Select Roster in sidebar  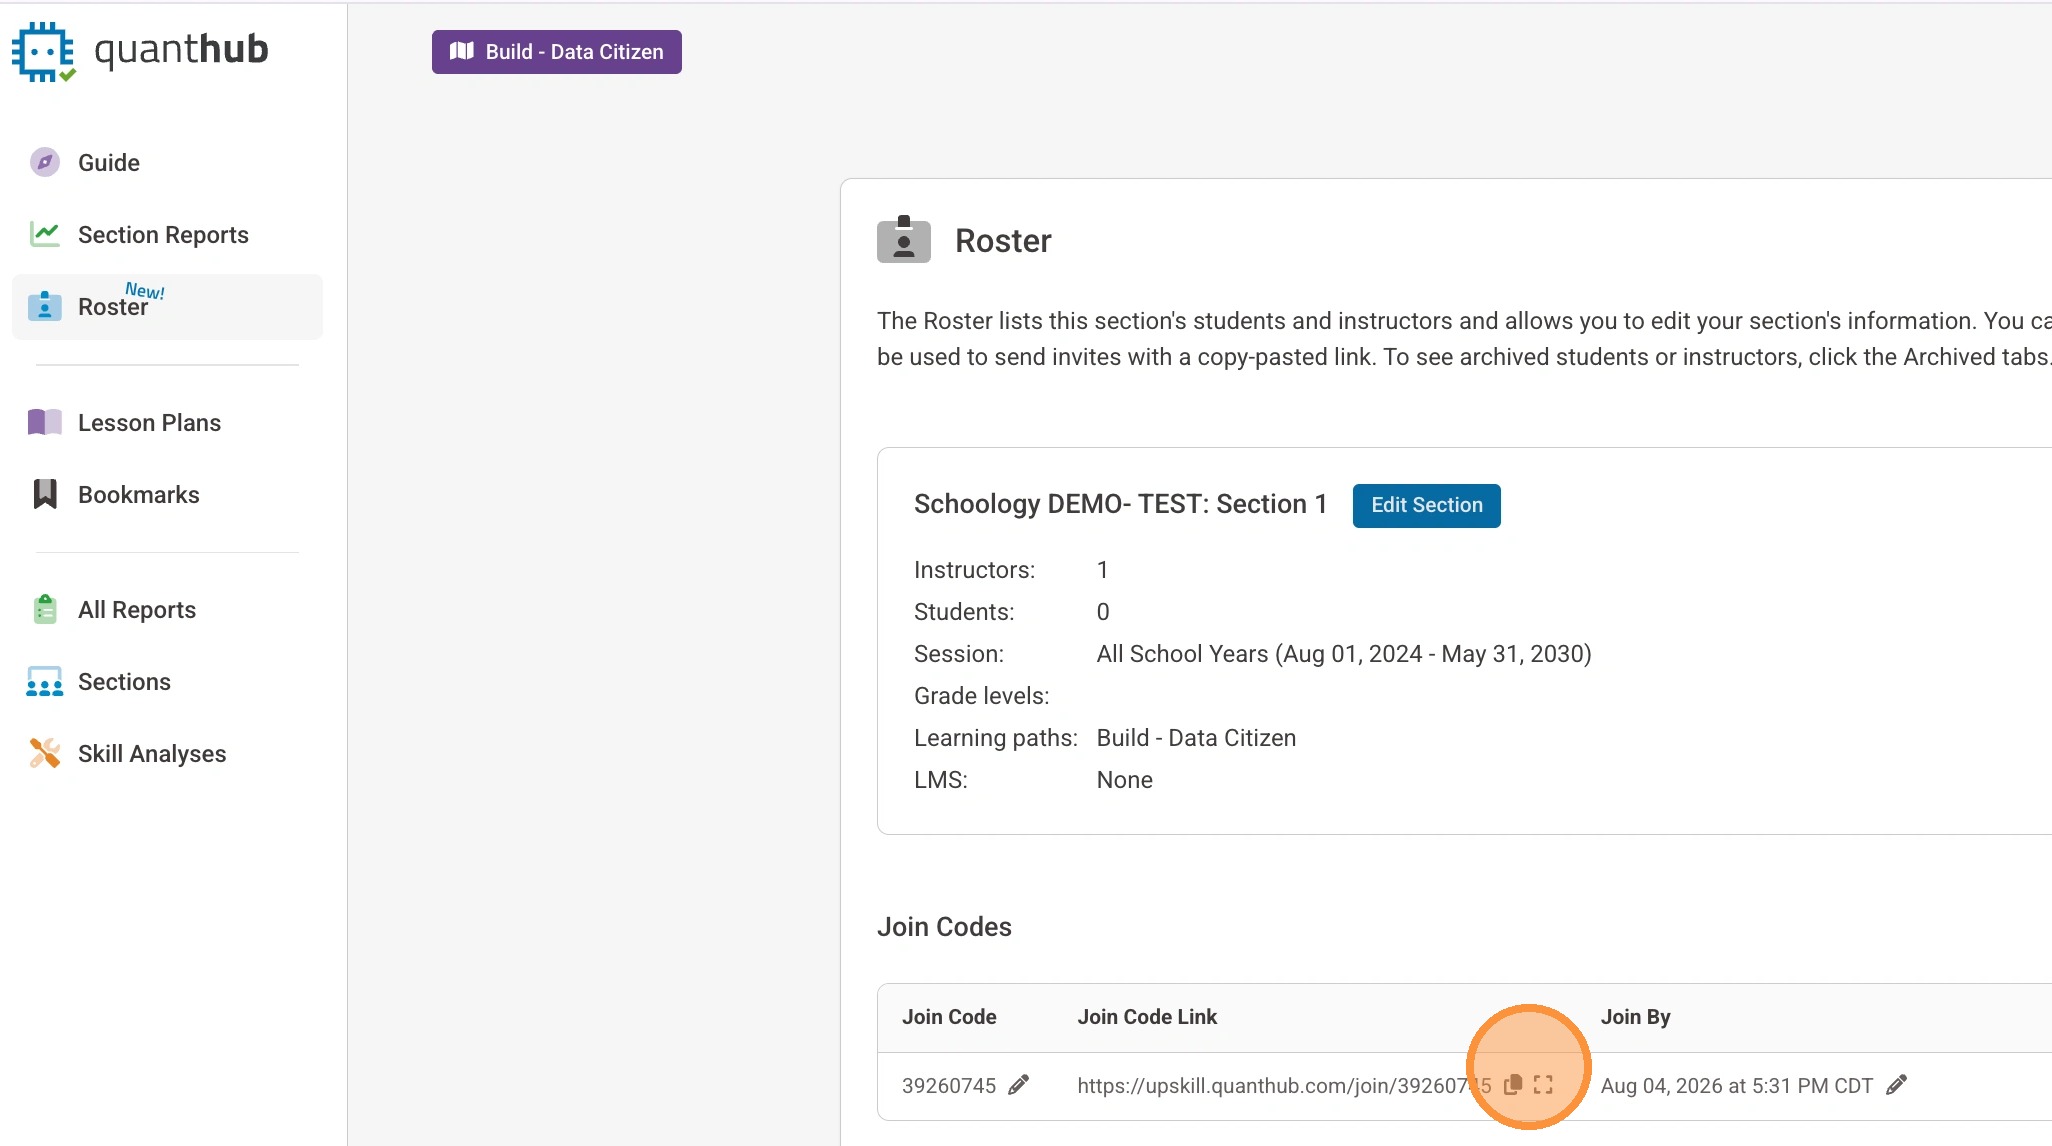[x=112, y=307]
